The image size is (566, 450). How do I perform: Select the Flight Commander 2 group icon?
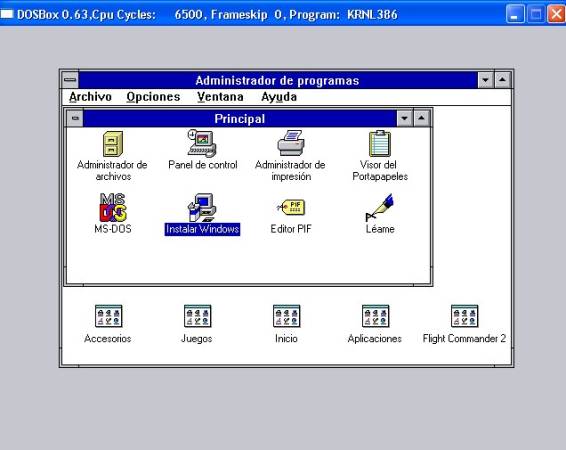coord(464,316)
